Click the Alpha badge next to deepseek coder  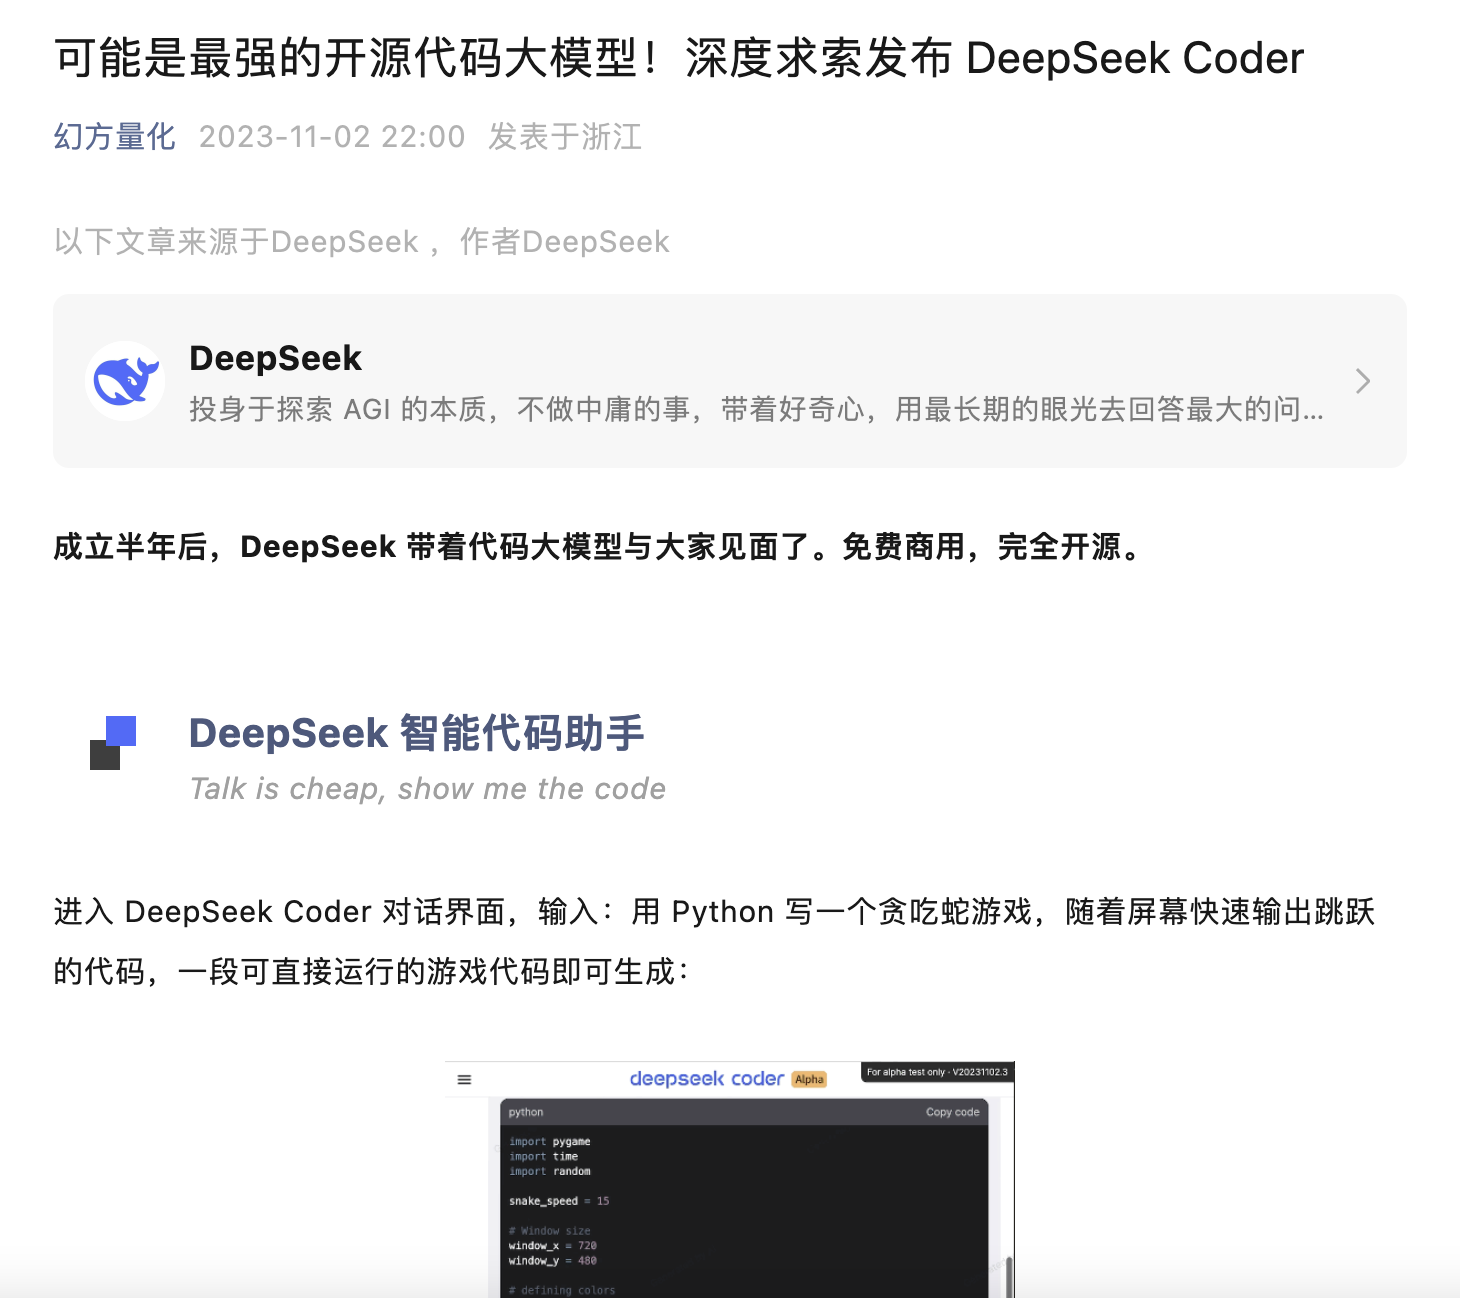(x=809, y=1079)
